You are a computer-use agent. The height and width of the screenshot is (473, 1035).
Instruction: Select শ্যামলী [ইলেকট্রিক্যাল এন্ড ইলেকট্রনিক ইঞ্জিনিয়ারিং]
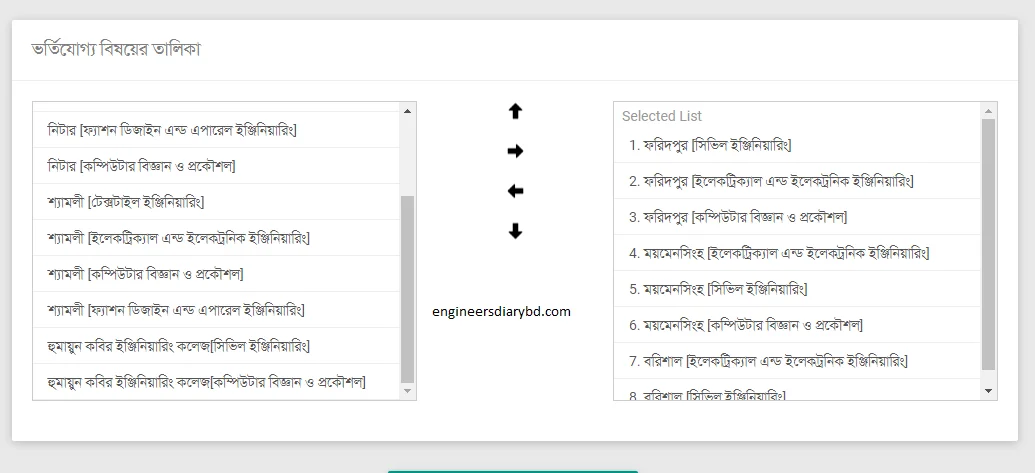click(179, 238)
